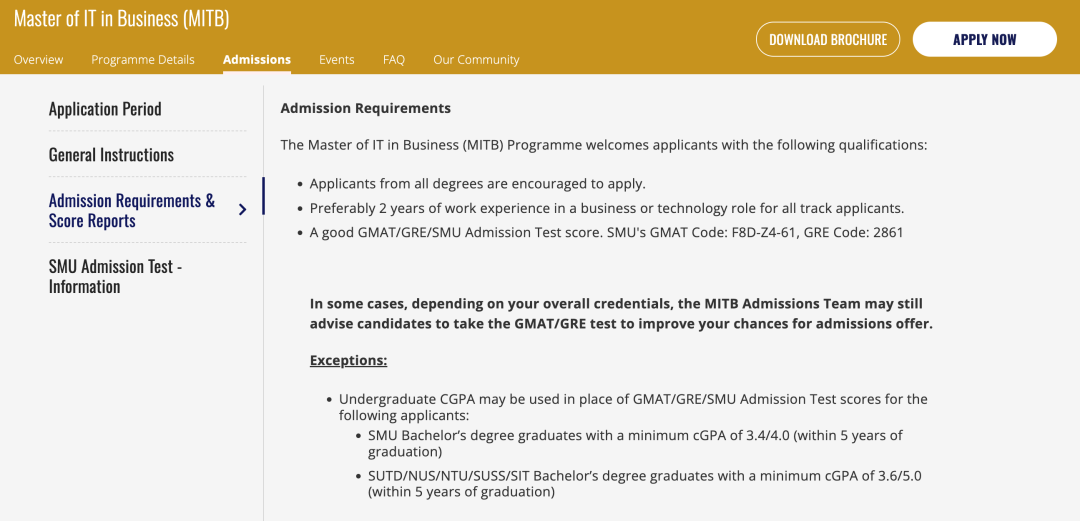
Task: Click text 'Applicants from all degrees are encouraged'
Action: pyautogui.click(x=477, y=184)
